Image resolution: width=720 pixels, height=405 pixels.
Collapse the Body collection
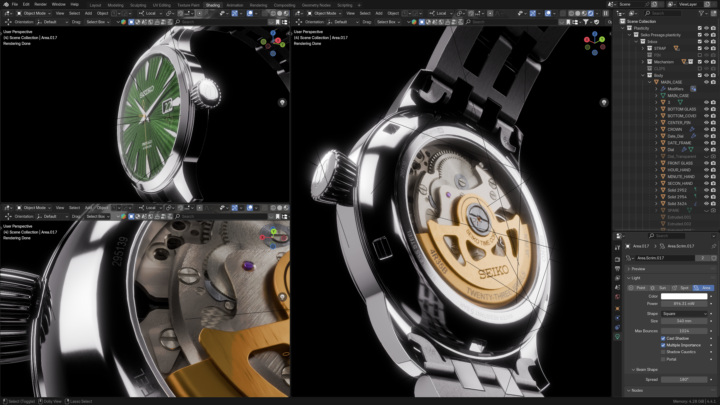[643, 75]
